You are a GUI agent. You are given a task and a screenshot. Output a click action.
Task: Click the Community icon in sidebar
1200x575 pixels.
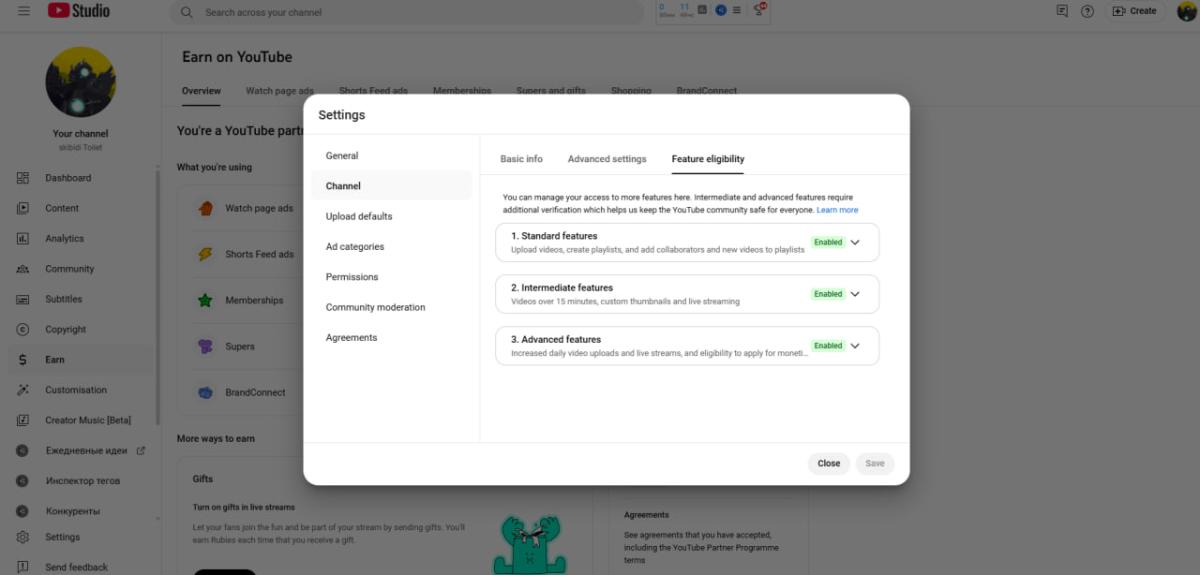click(23, 269)
